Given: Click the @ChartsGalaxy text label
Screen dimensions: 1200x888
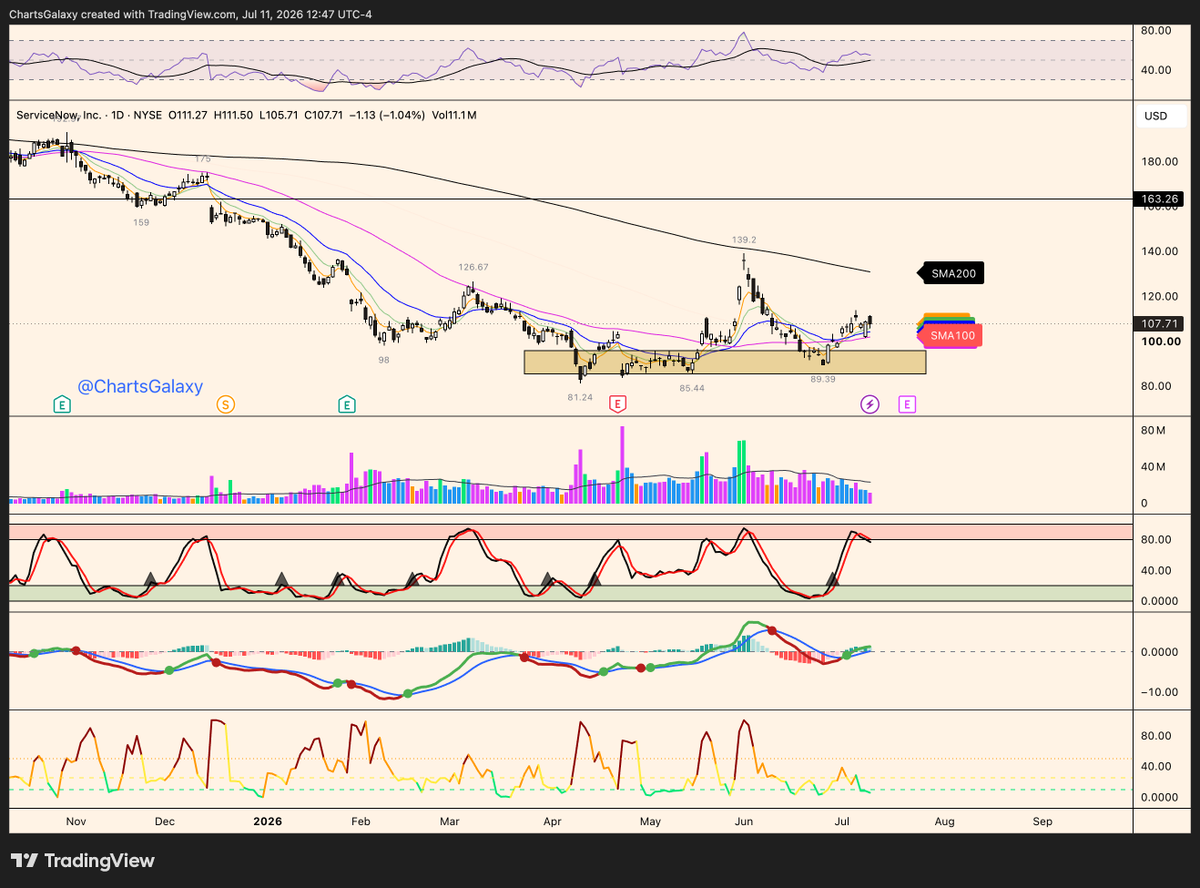Looking at the screenshot, I should point(141,386).
